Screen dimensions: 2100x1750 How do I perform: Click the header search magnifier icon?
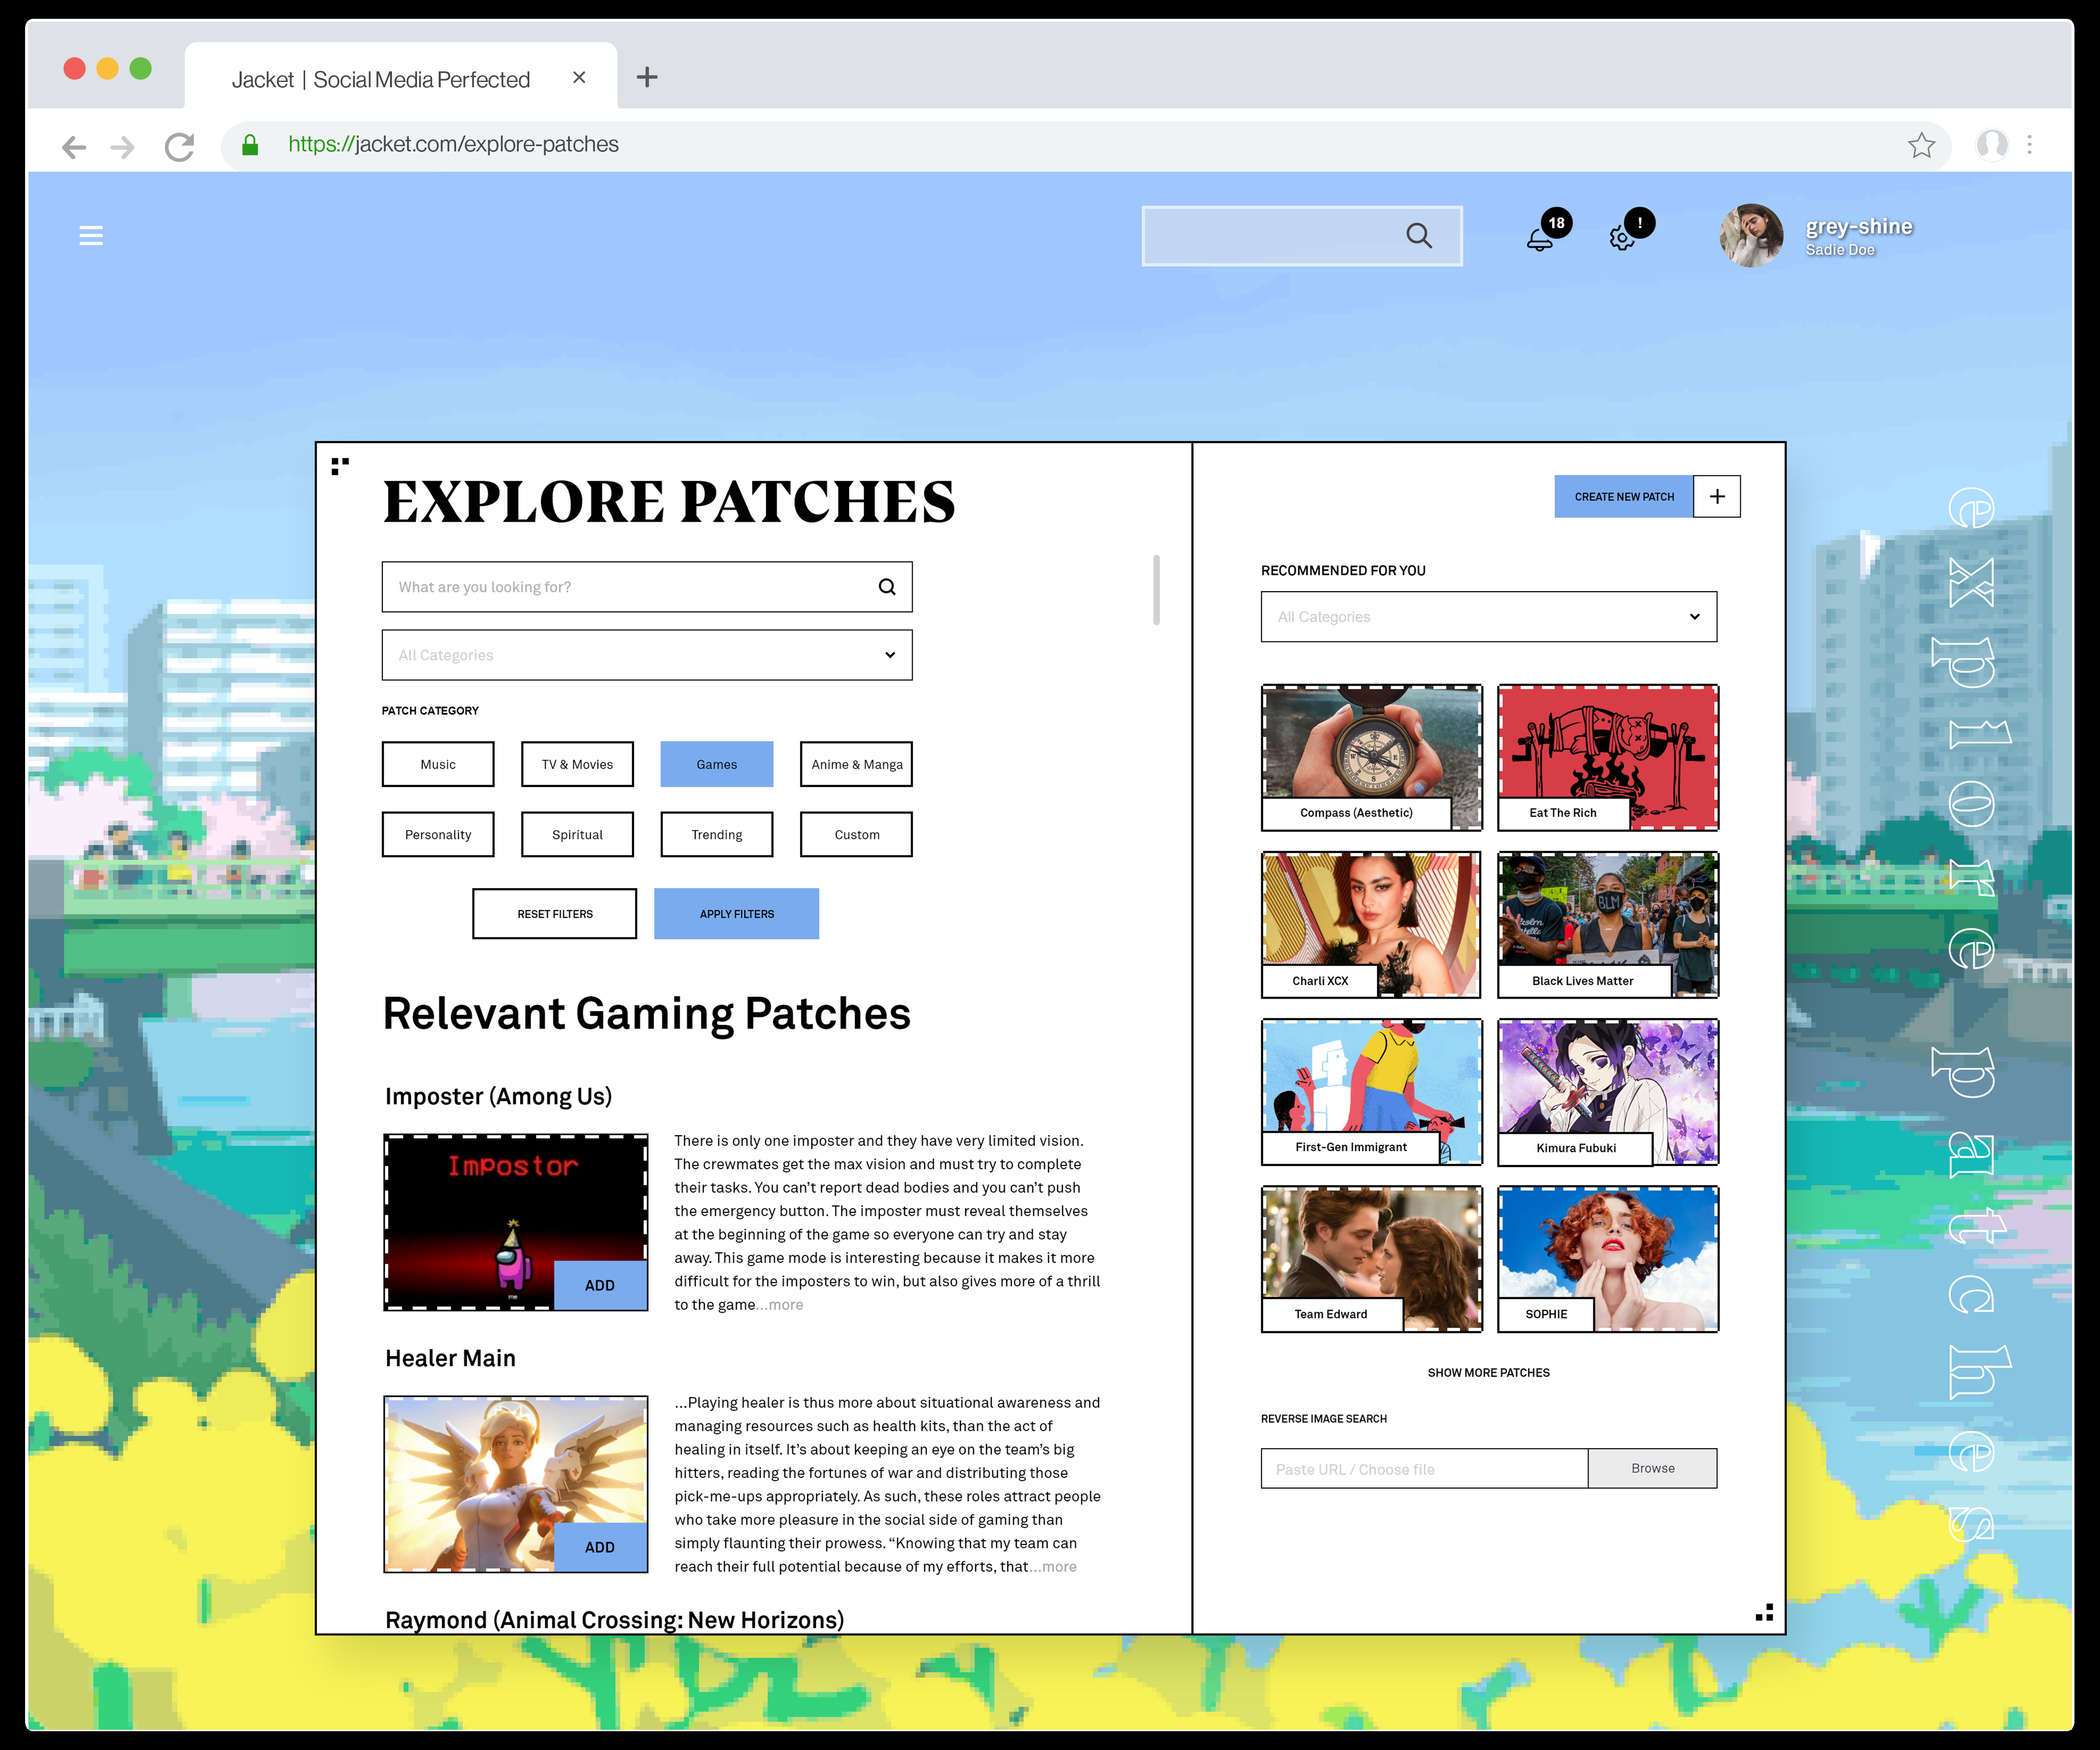[x=1418, y=236]
